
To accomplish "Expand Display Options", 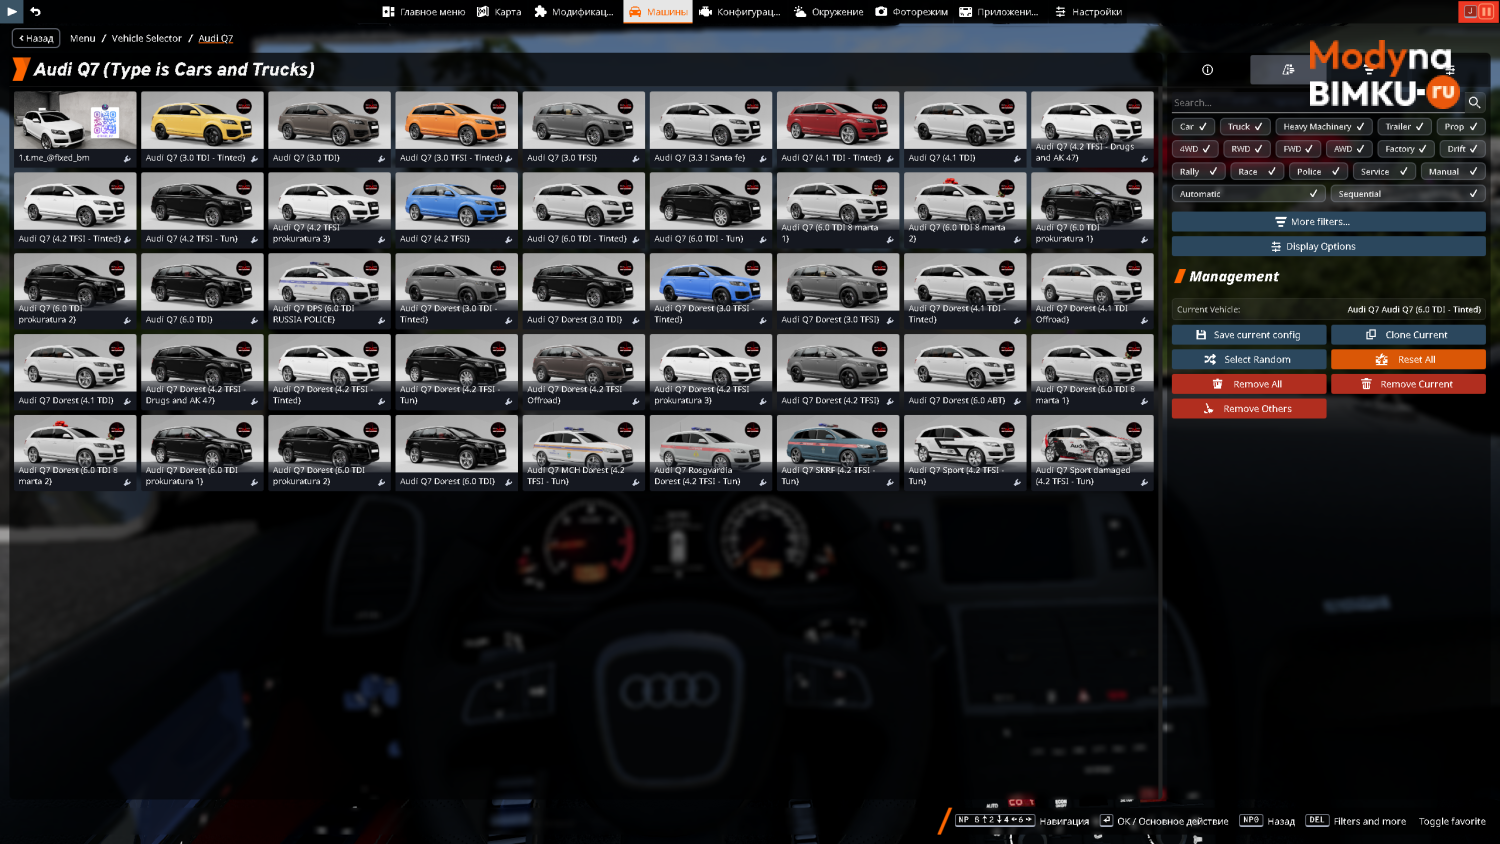I will tap(1328, 247).
